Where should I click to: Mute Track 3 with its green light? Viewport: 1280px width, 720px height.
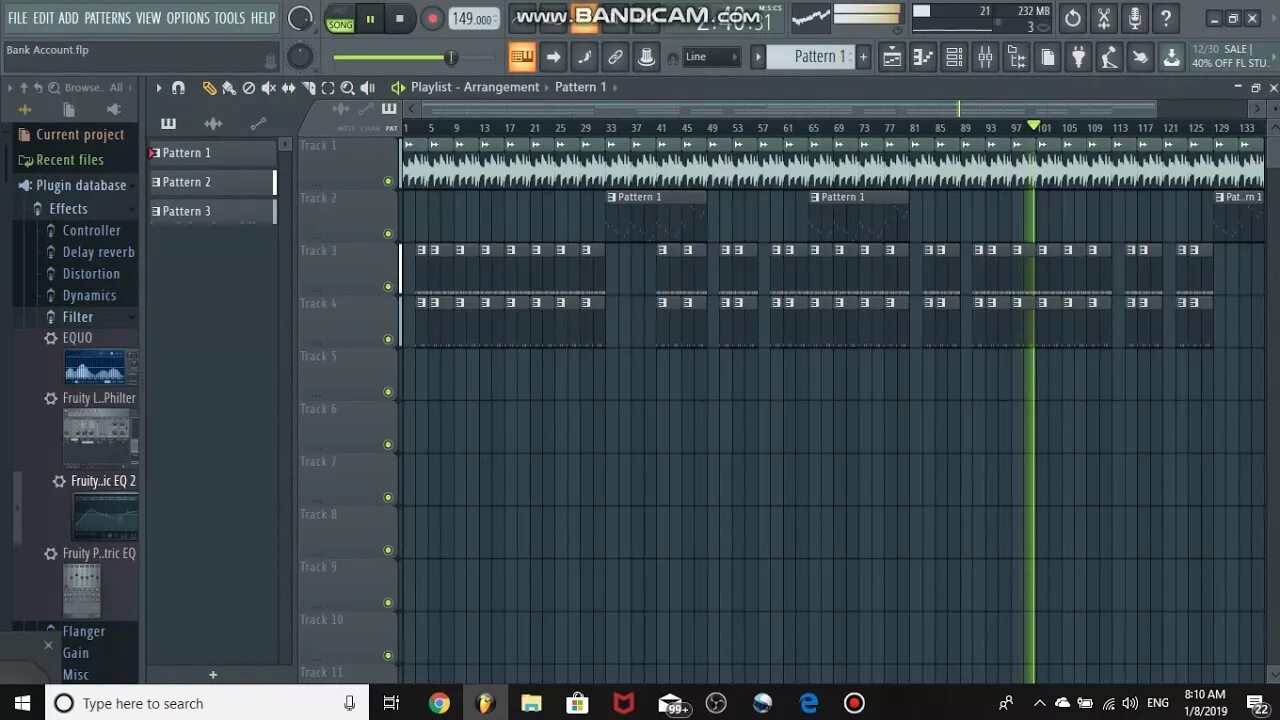click(388, 286)
